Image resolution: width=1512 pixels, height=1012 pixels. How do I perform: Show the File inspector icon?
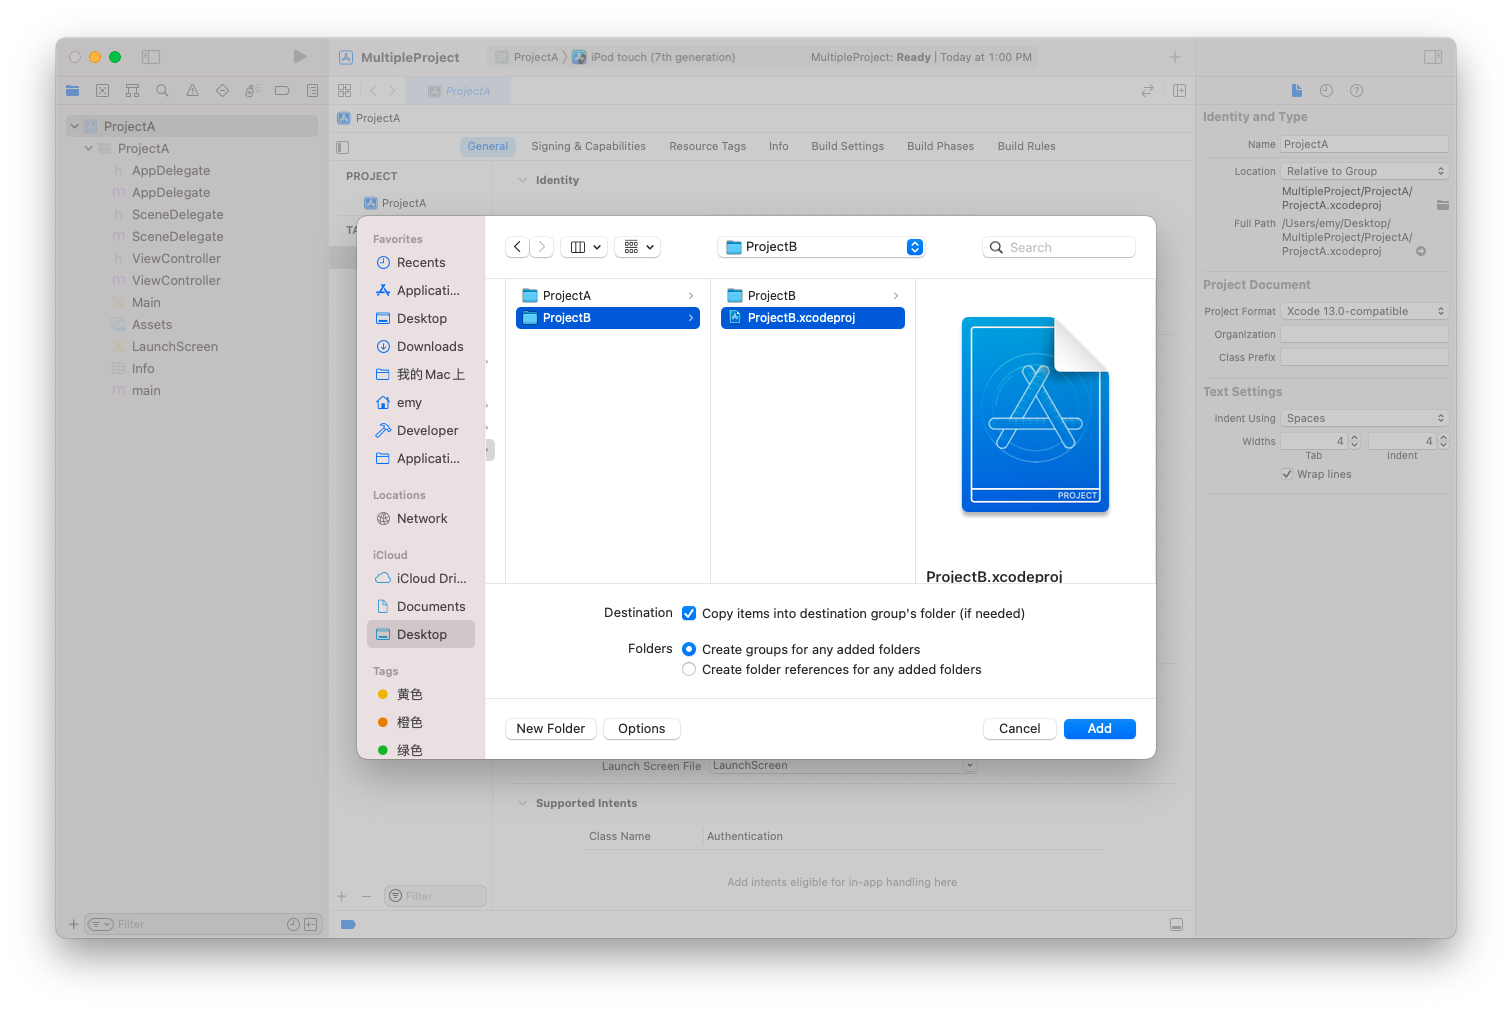point(1297,90)
